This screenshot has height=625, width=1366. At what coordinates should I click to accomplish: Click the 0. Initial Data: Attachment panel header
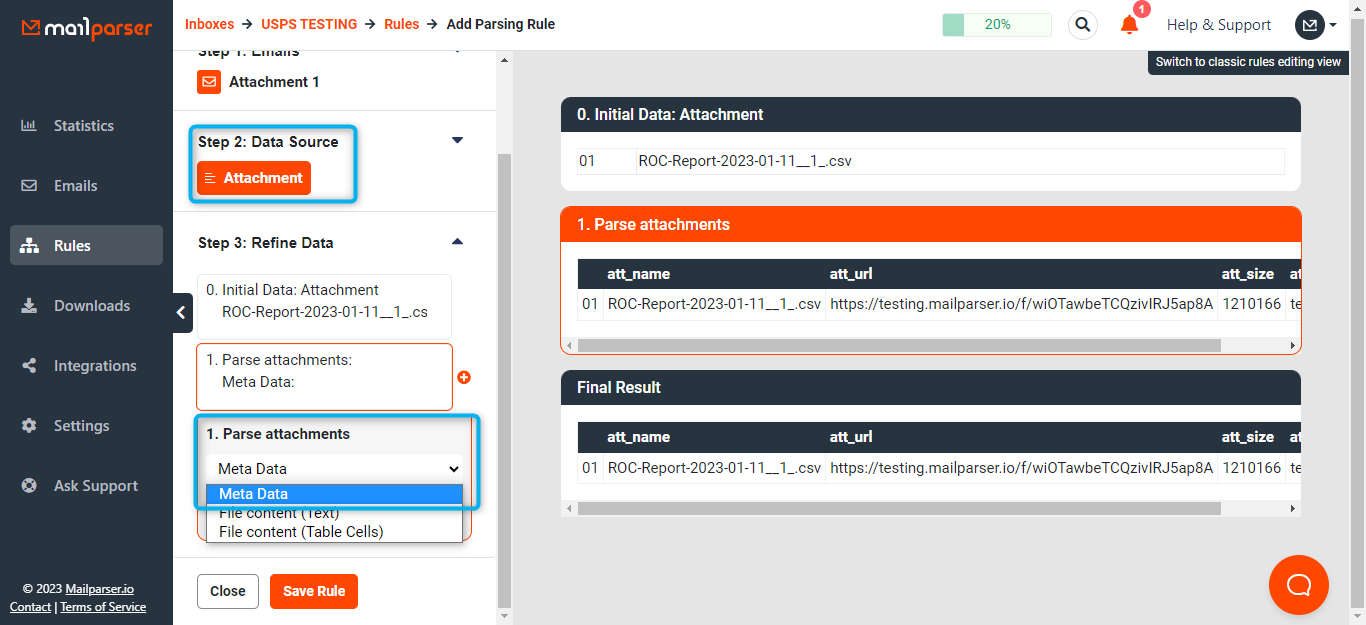coord(932,114)
